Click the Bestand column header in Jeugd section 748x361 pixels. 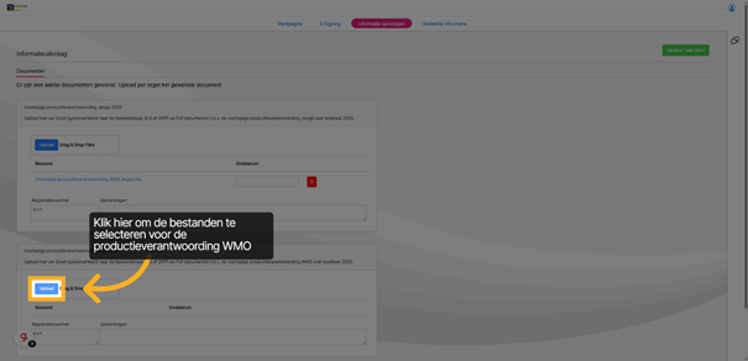(x=43, y=164)
